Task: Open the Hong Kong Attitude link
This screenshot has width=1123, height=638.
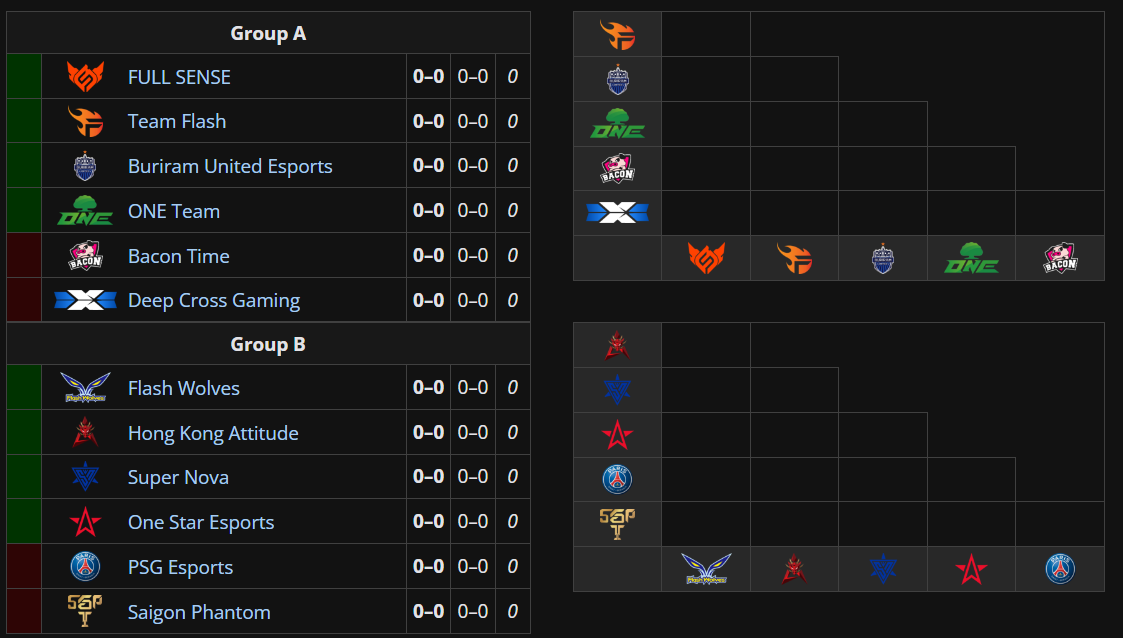Action: tap(213, 433)
